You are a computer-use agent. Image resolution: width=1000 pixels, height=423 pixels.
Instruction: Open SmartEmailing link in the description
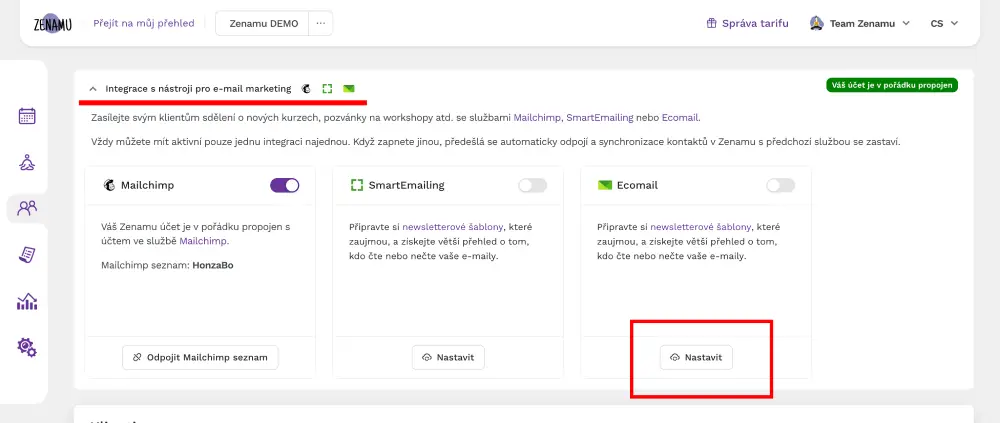600,118
